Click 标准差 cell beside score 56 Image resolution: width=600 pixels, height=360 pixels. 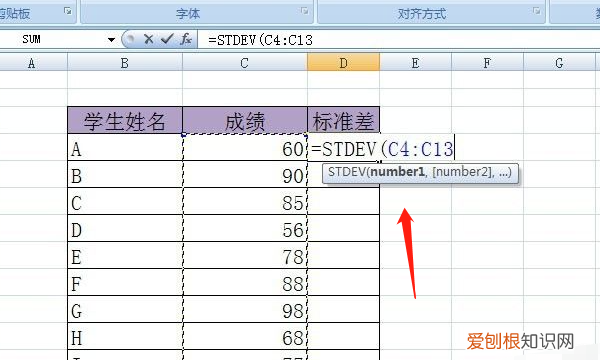(344, 228)
